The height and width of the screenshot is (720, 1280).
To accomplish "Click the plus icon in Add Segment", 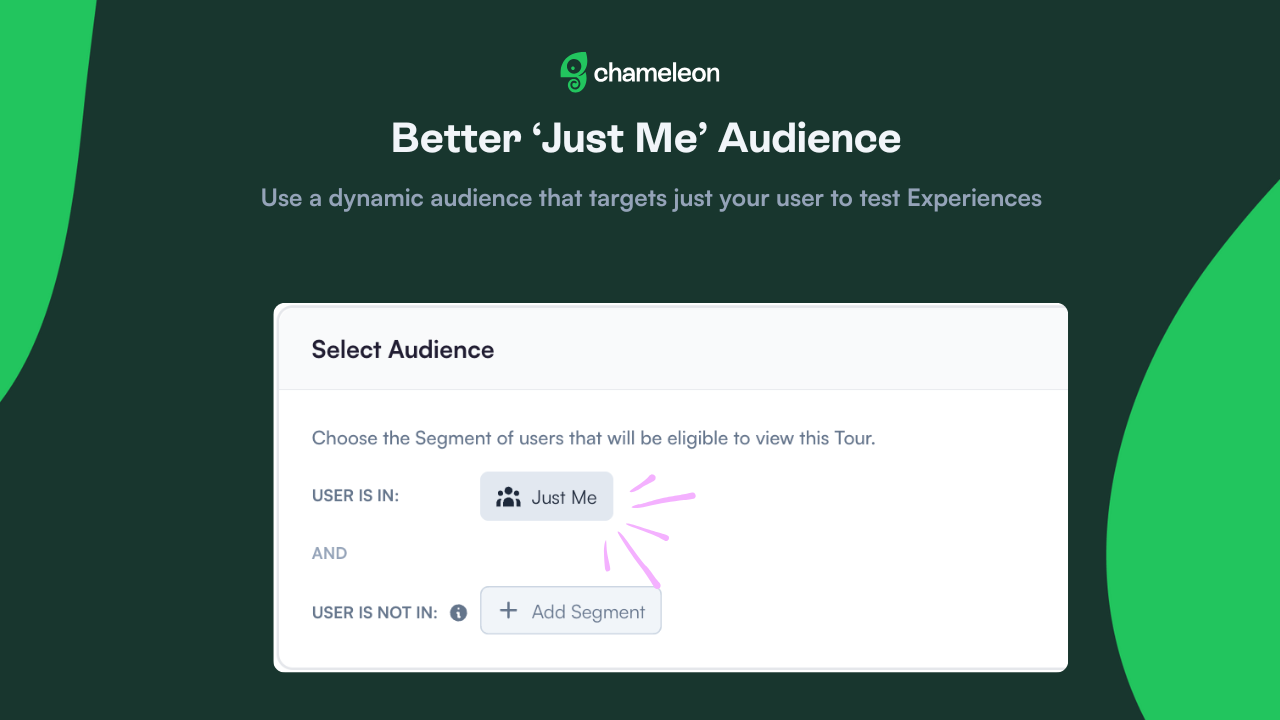I will tap(508, 610).
